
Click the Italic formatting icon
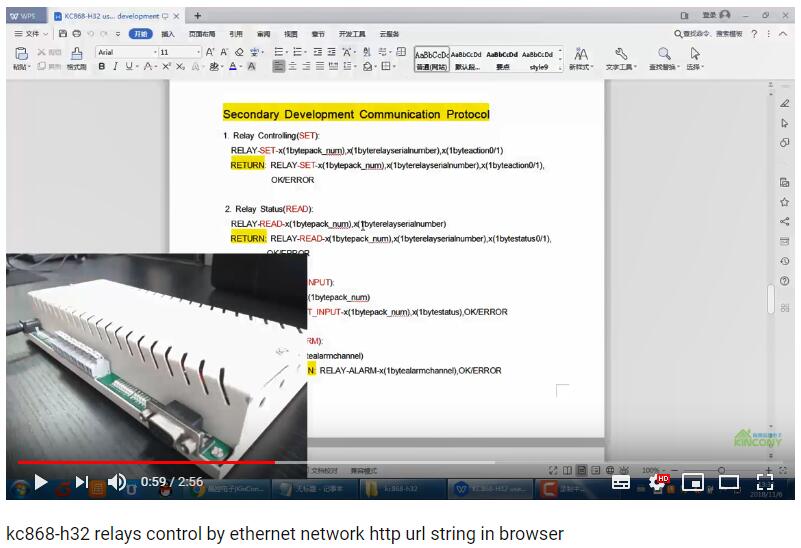pos(115,66)
